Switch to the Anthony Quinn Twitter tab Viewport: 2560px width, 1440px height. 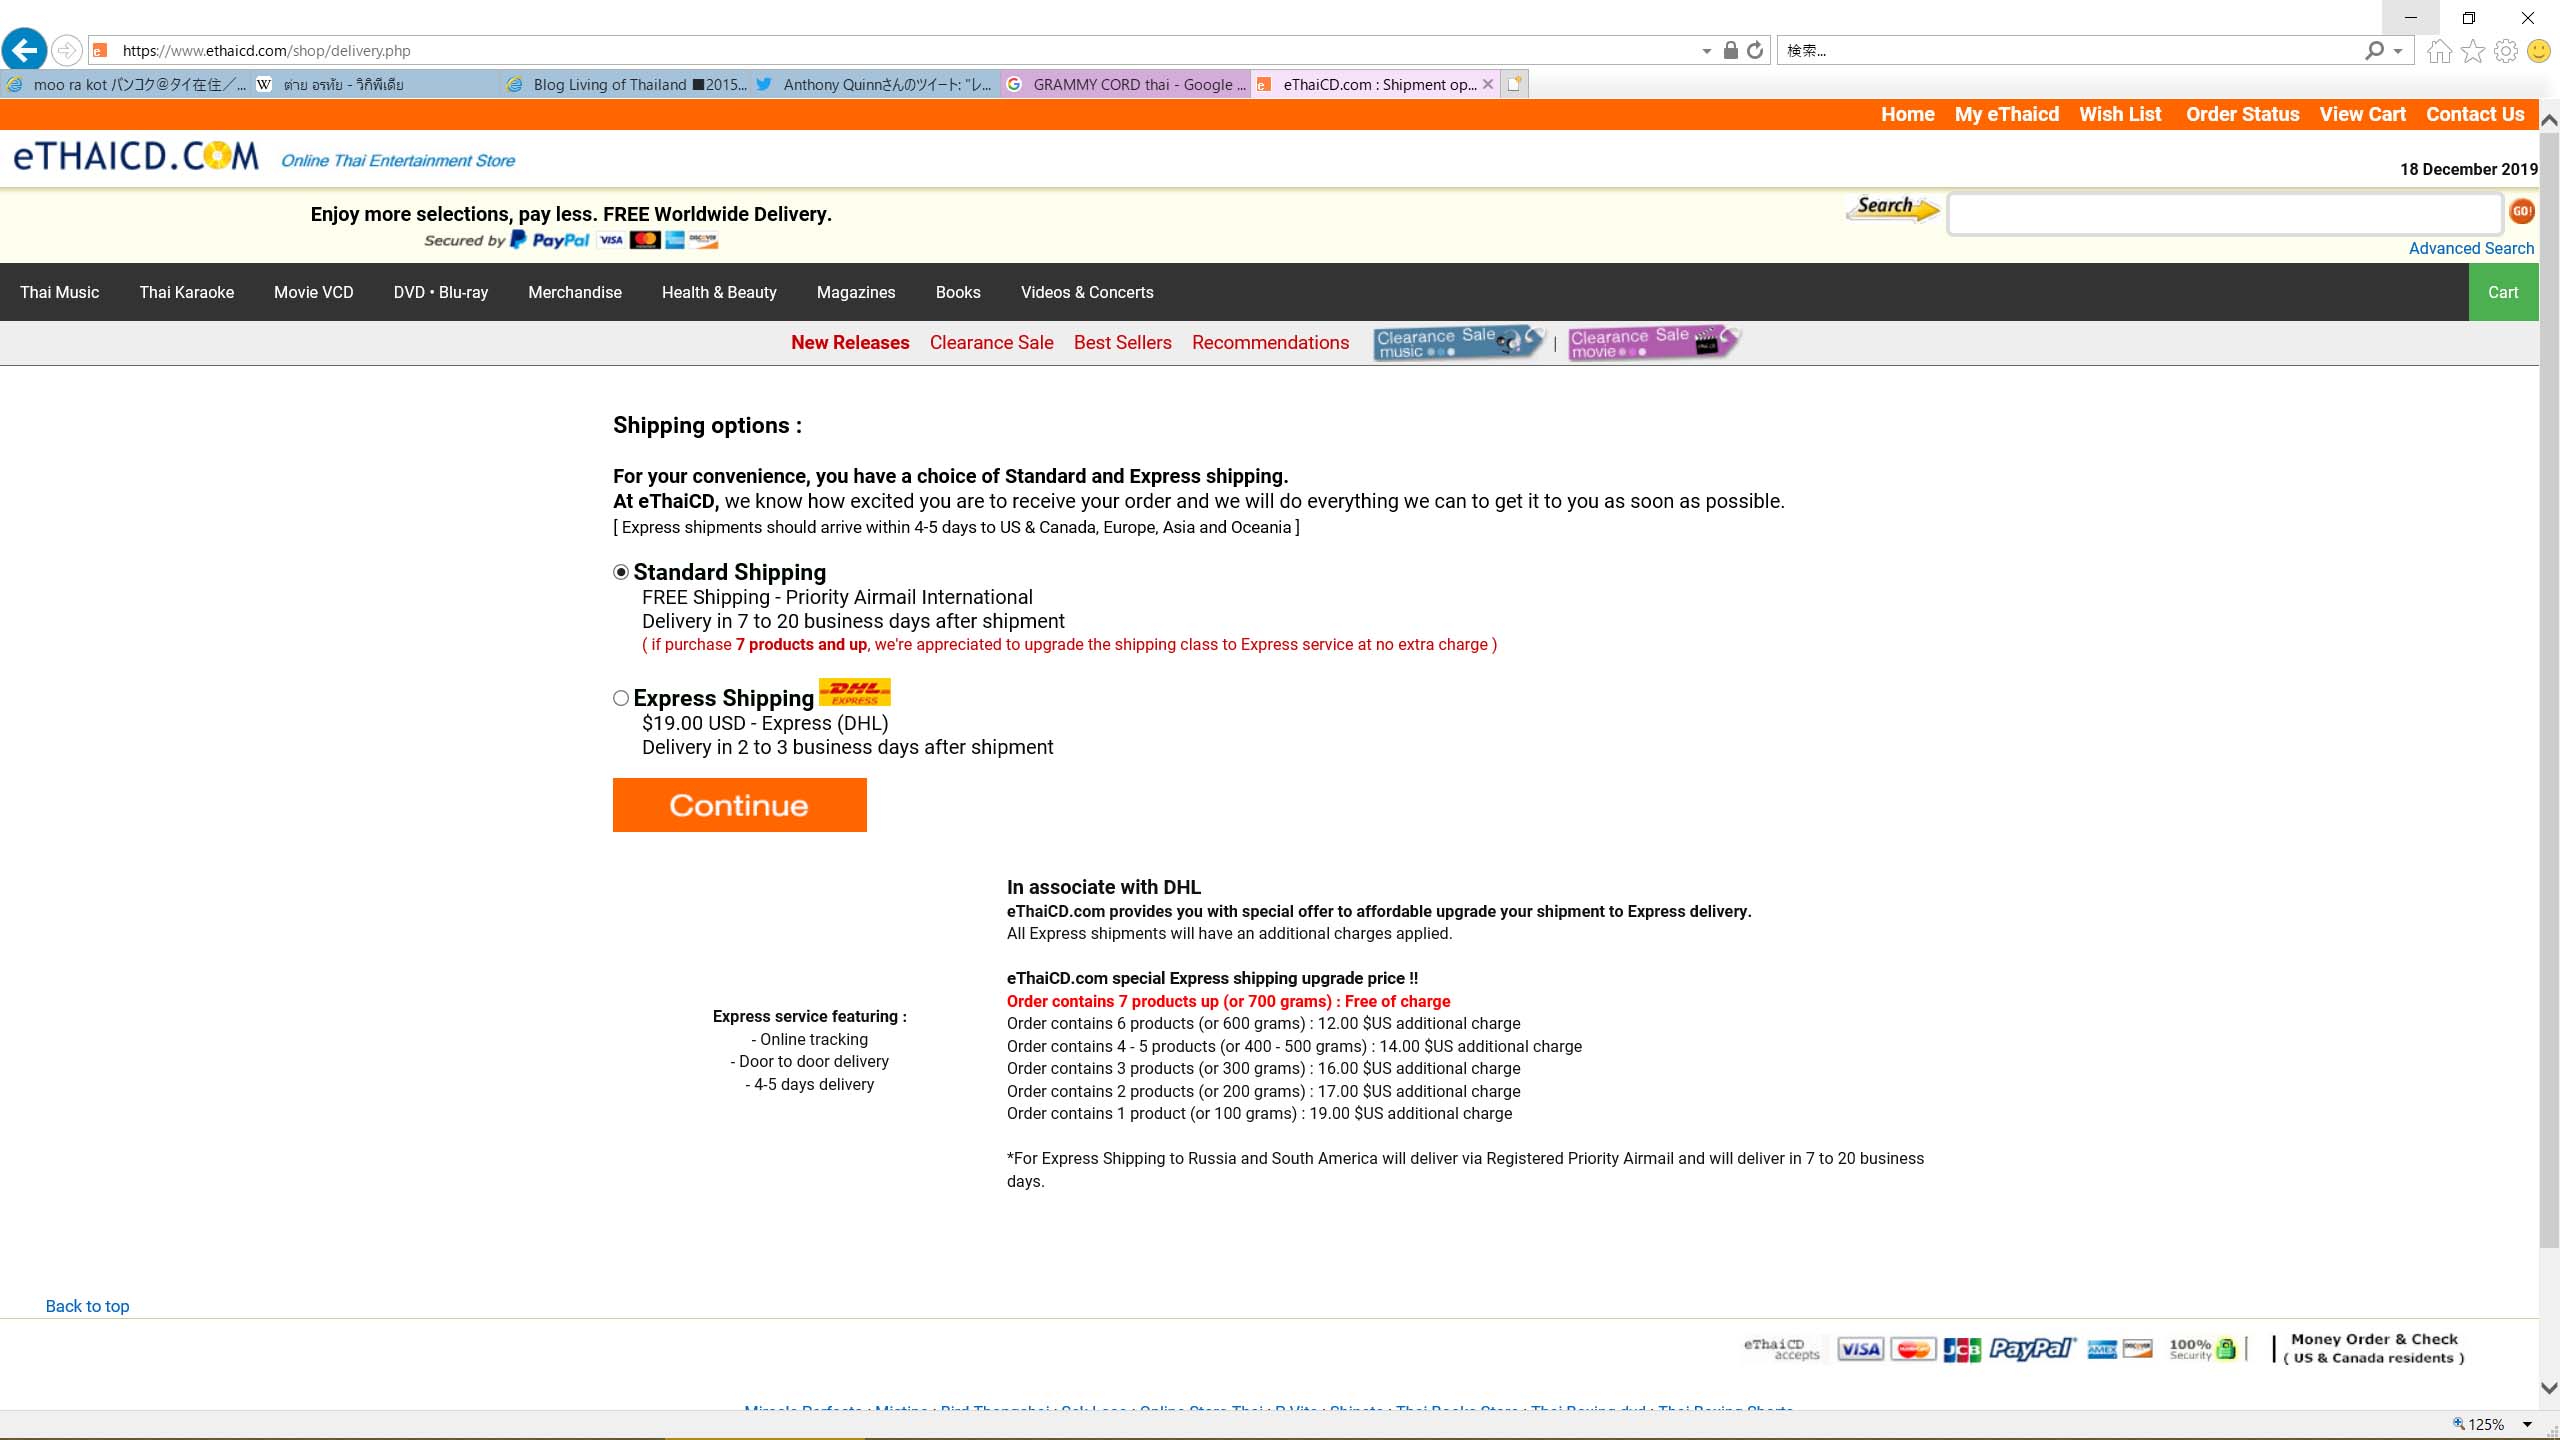point(875,84)
